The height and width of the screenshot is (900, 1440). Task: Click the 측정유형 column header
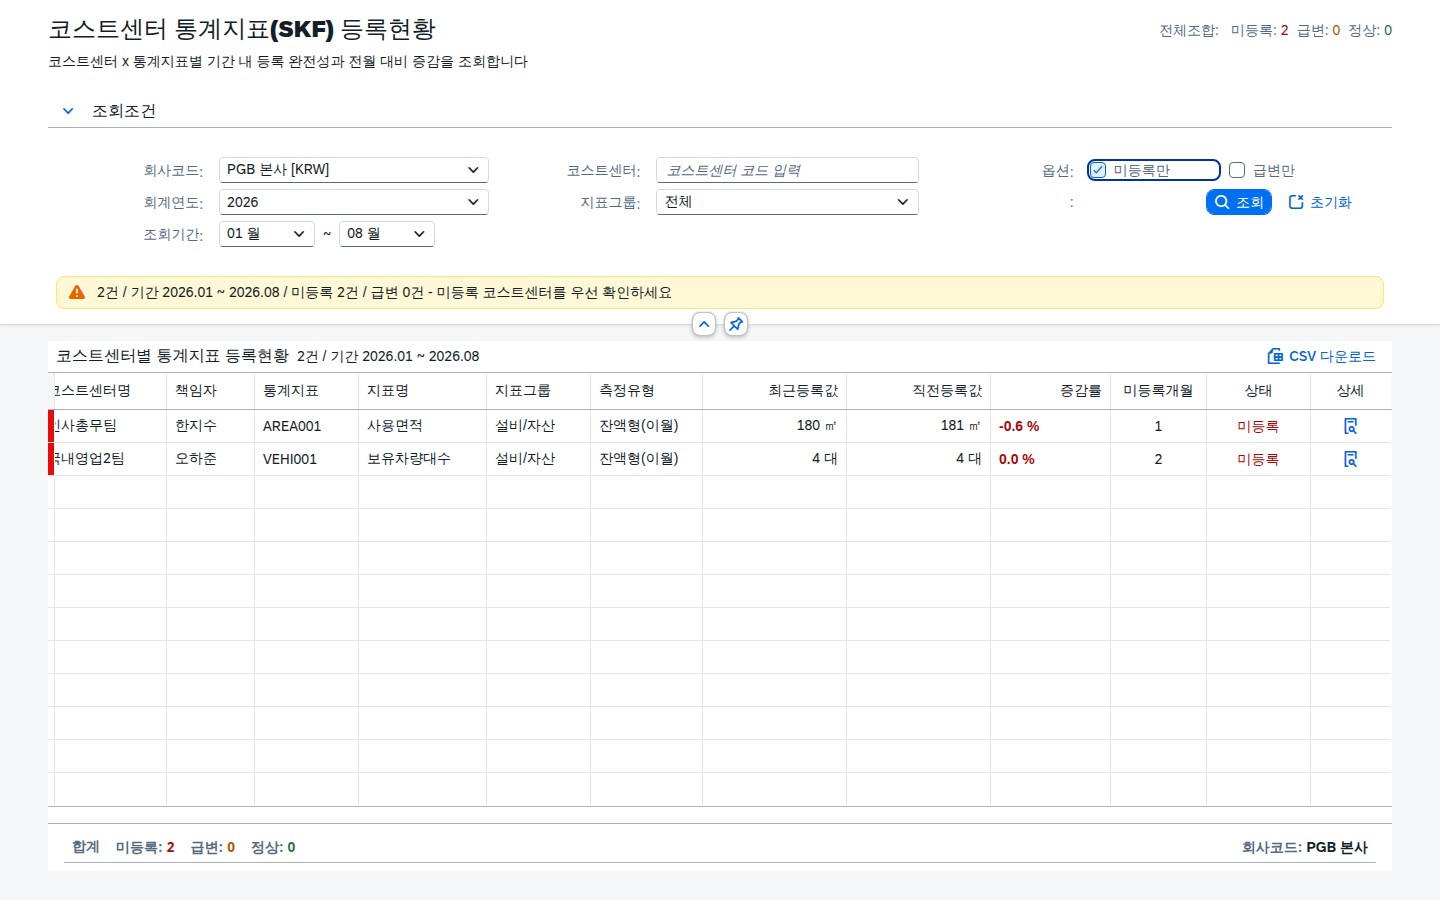[x=646, y=391]
